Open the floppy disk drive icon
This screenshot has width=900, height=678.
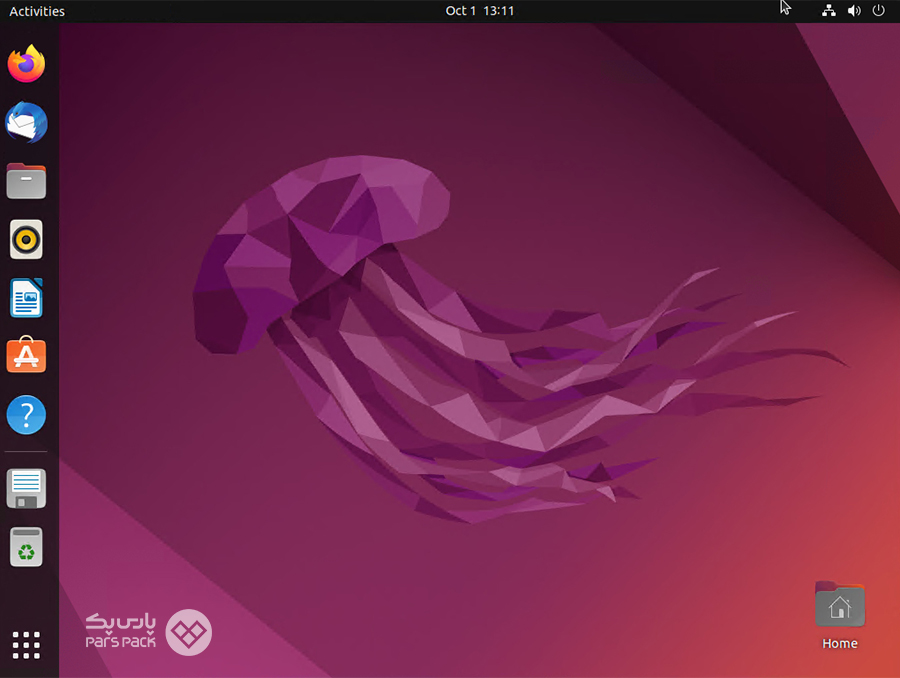26,489
